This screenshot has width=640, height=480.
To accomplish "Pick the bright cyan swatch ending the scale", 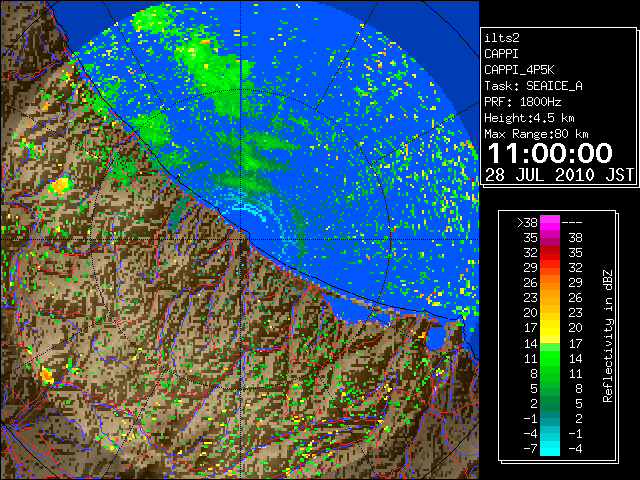I will coord(550,448).
